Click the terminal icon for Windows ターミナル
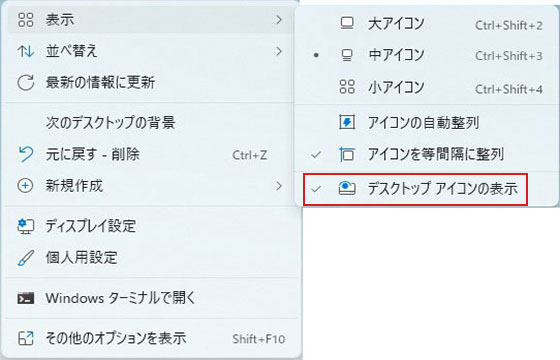 [x=26, y=298]
